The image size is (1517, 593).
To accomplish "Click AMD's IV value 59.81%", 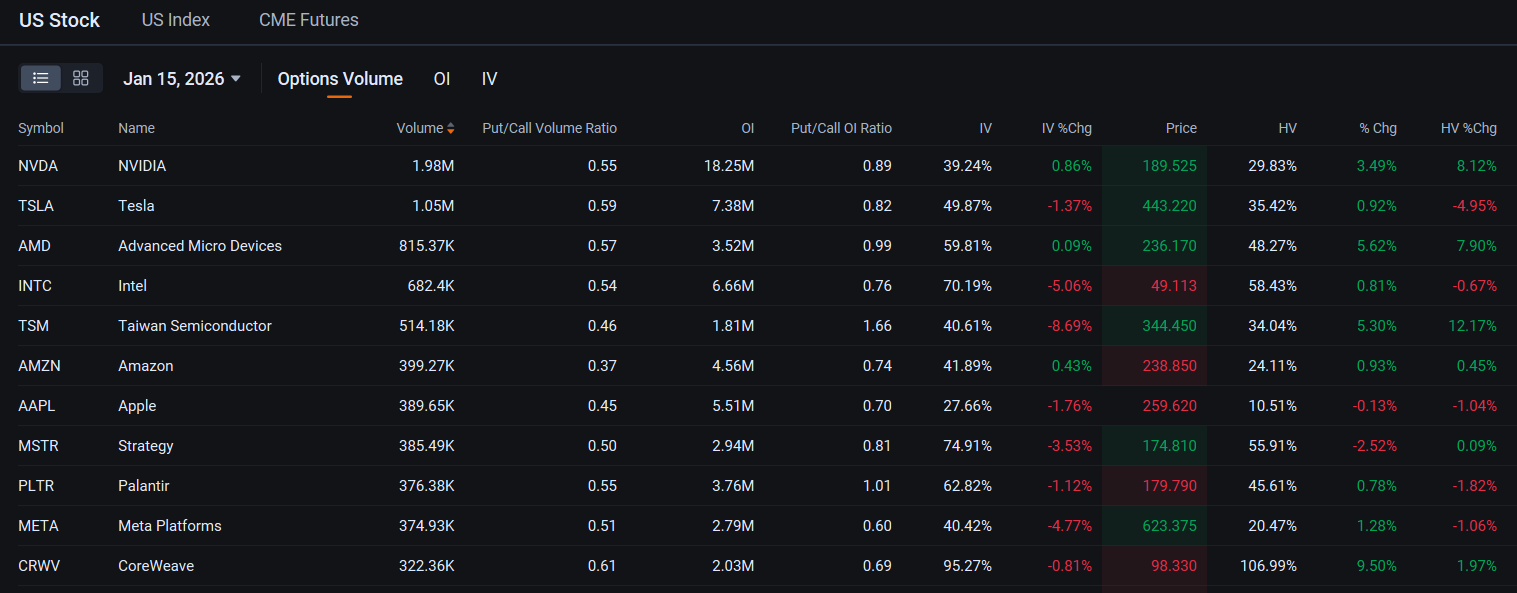I will point(967,246).
